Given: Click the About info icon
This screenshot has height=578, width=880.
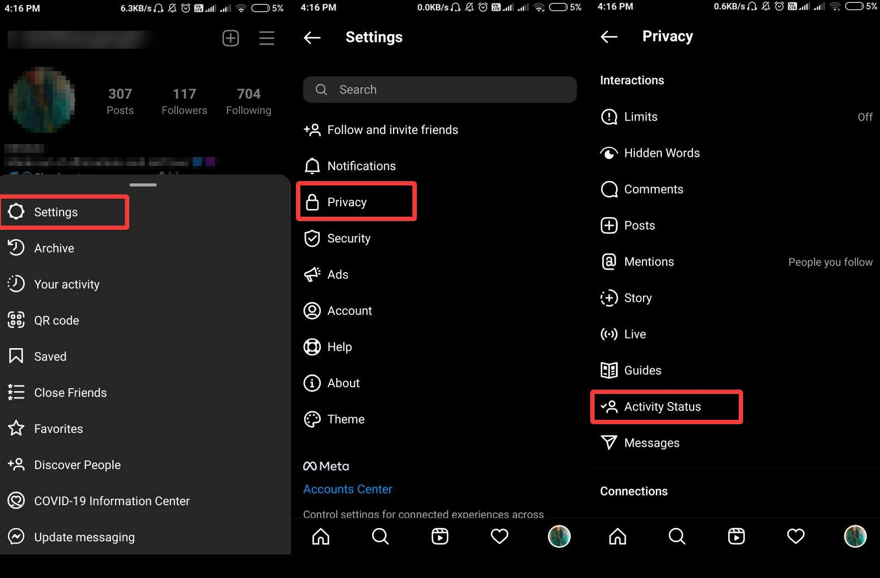Looking at the screenshot, I should 312,383.
